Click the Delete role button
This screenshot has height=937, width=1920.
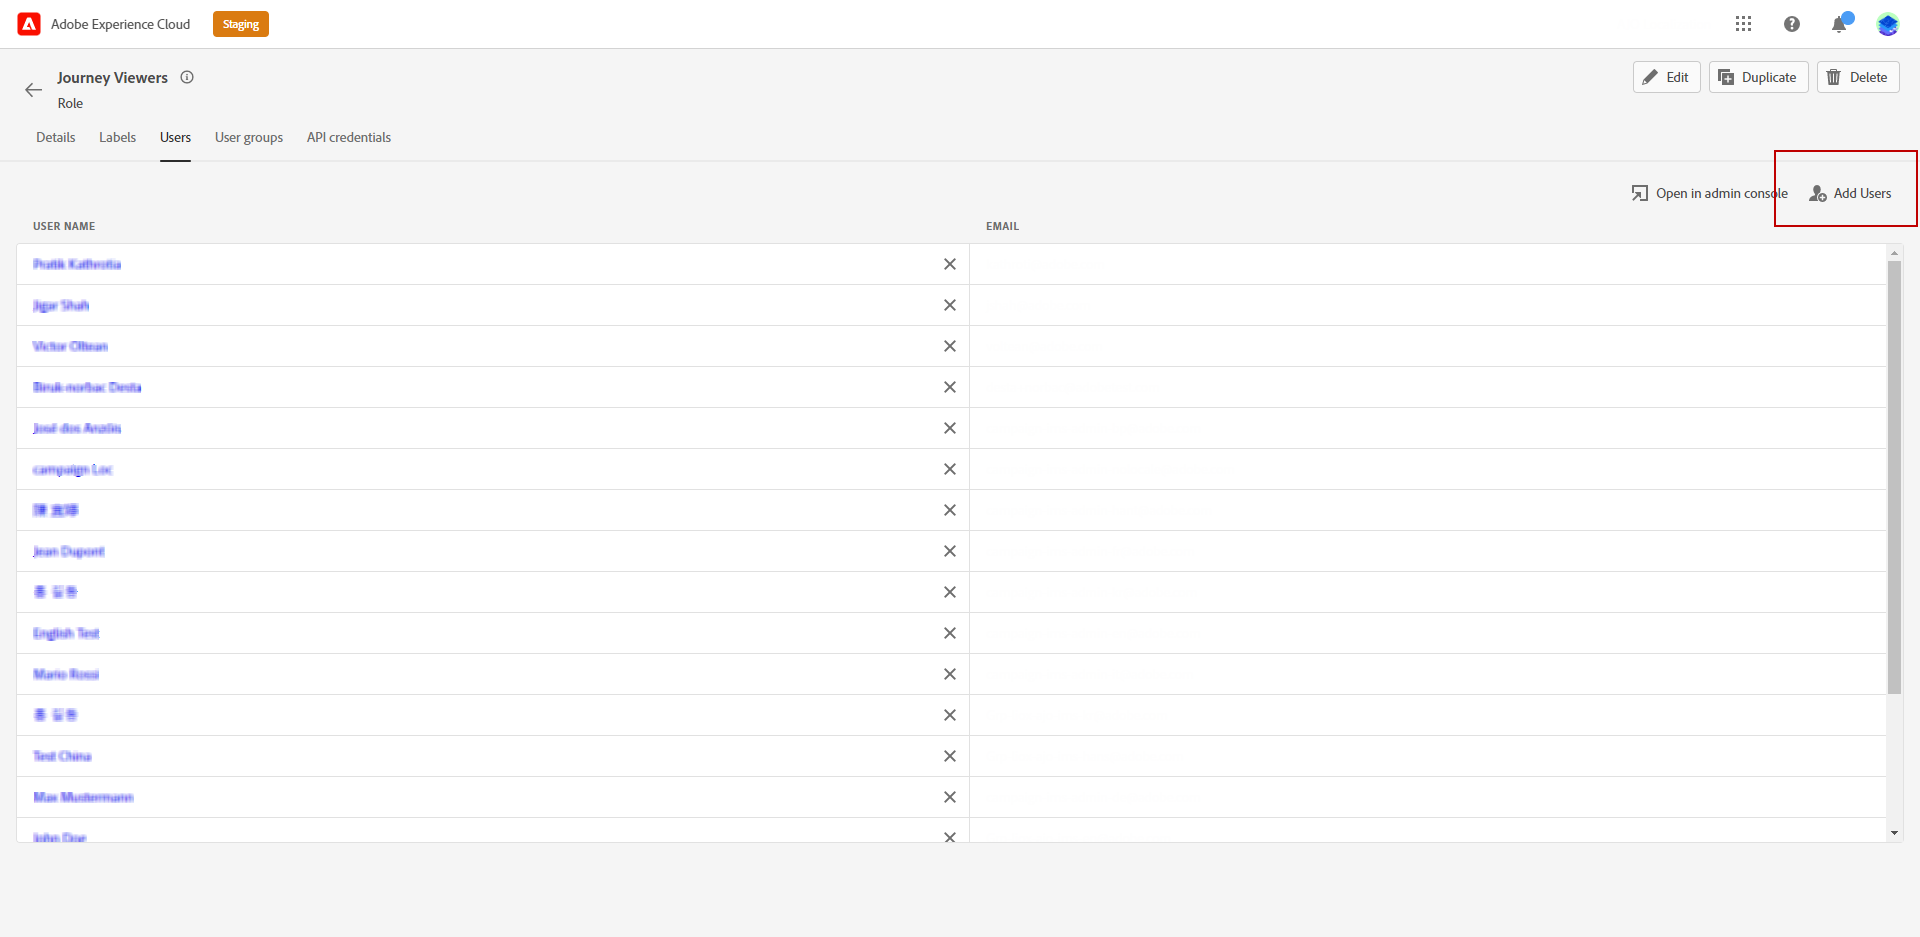(x=1857, y=77)
